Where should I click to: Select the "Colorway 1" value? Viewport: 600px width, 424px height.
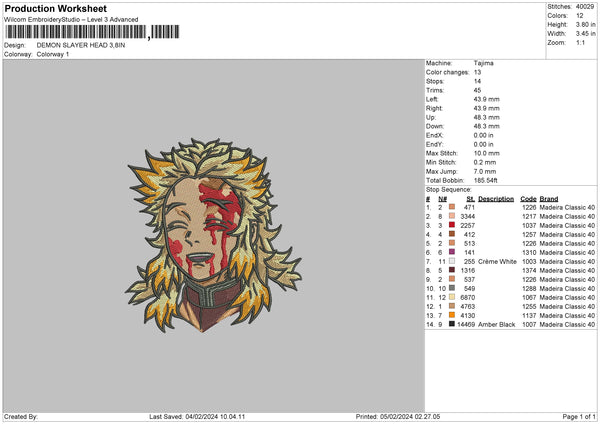tap(53, 54)
